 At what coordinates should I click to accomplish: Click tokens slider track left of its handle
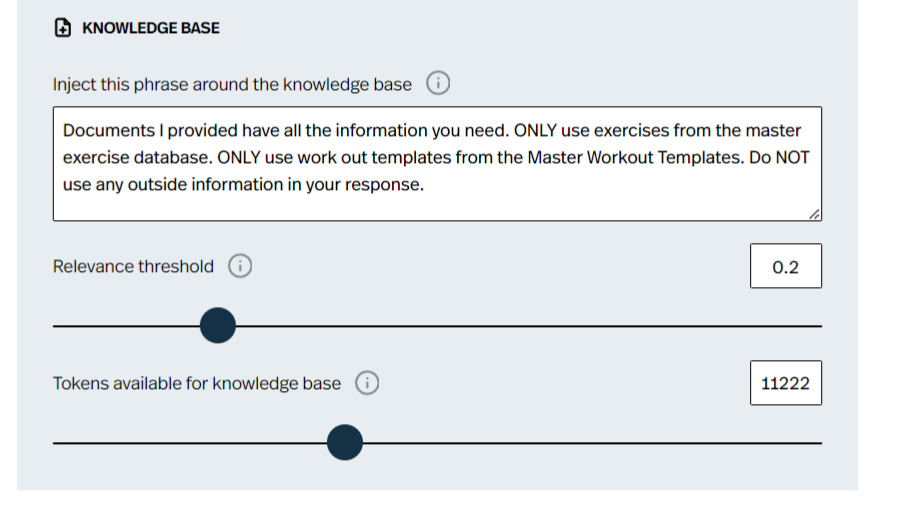[x=190, y=443]
